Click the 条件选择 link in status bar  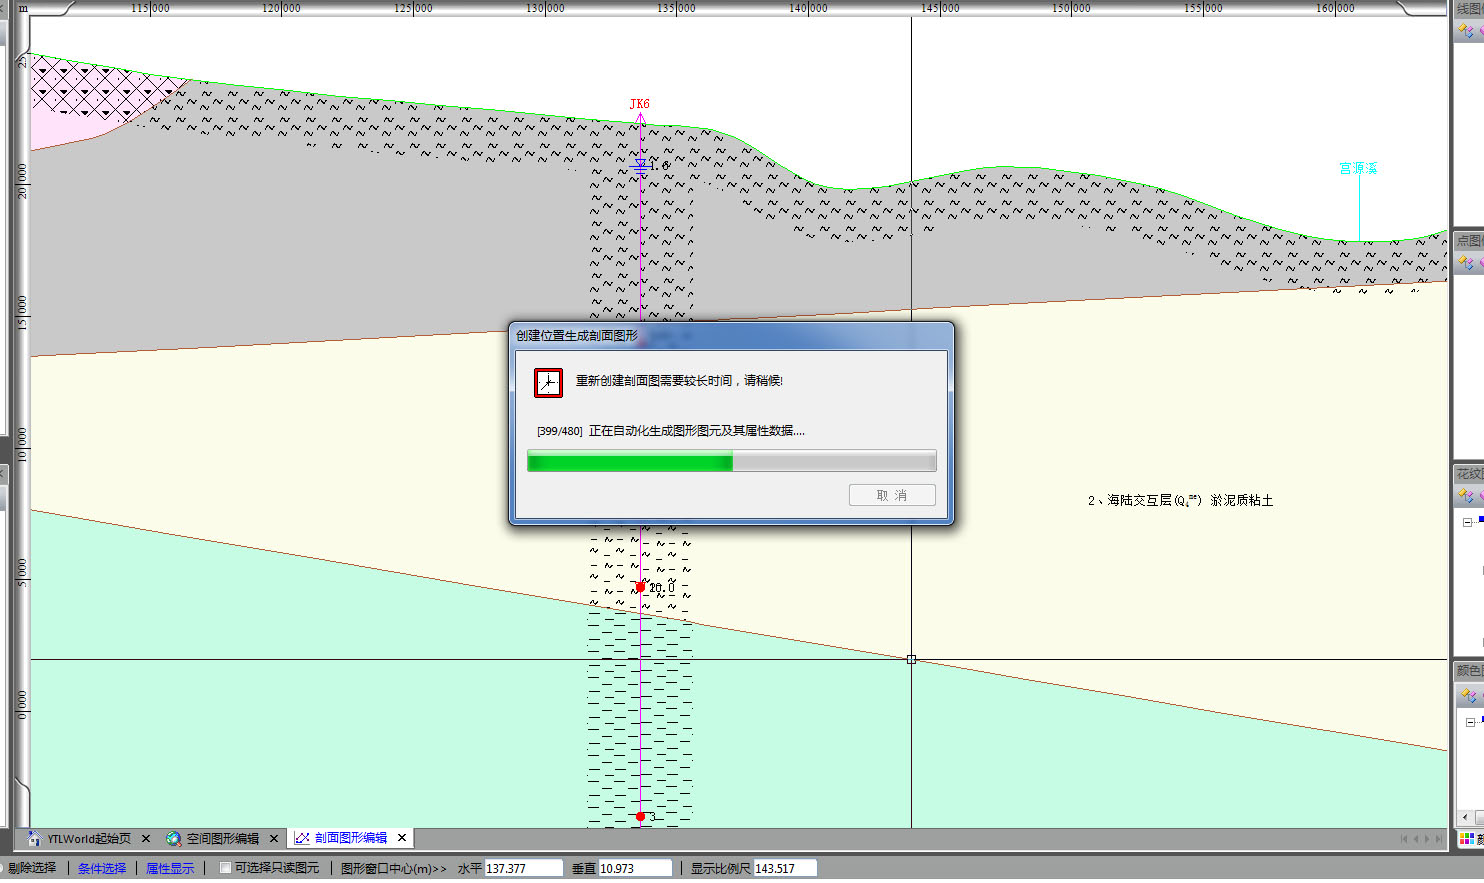(102, 868)
